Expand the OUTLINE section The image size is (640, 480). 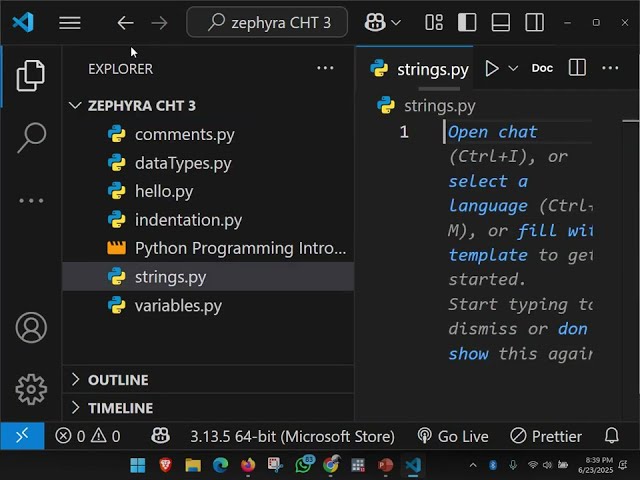pyautogui.click(x=208, y=380)
